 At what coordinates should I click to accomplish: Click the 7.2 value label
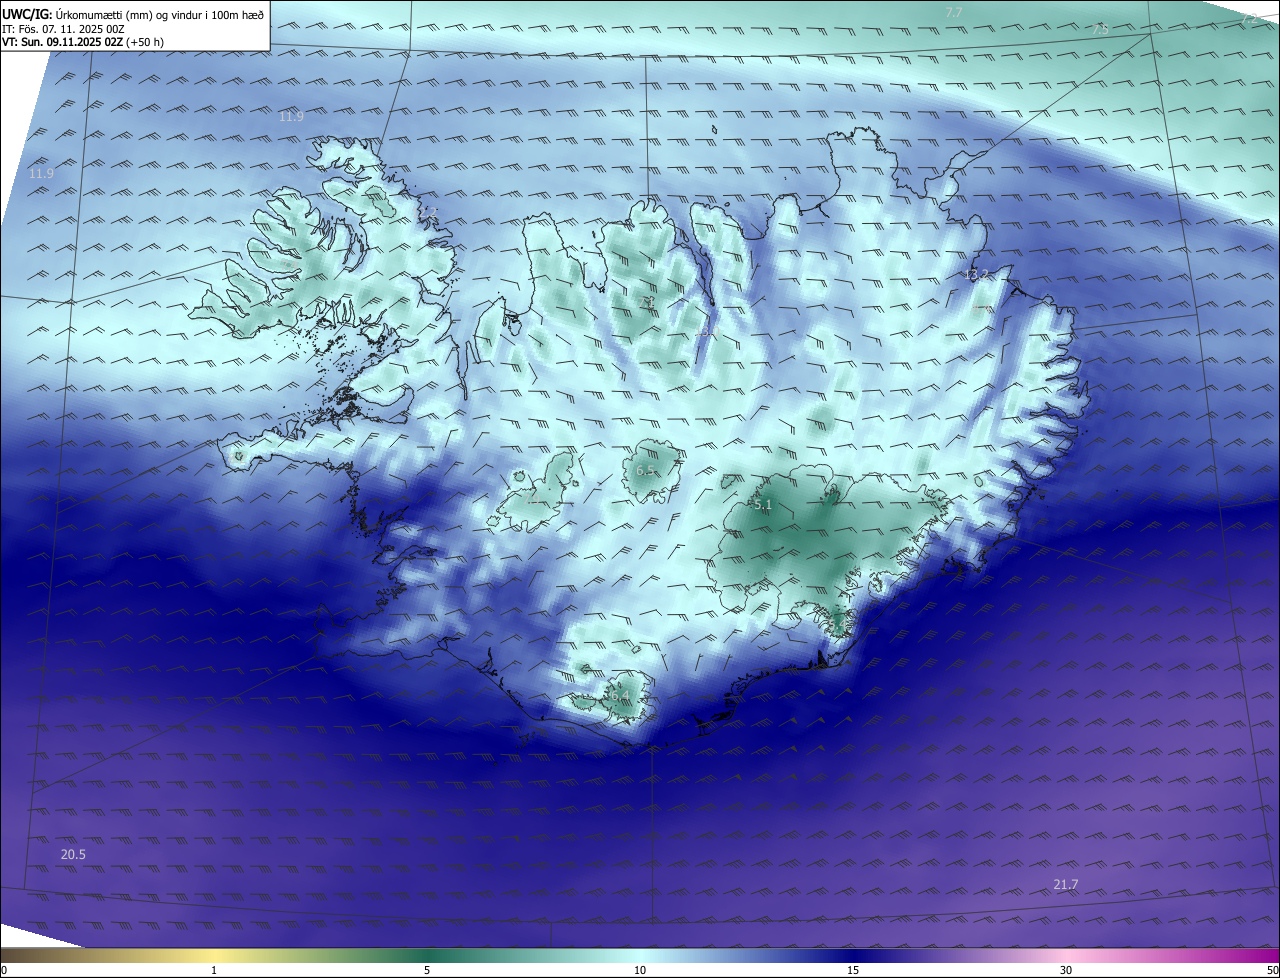[1250, 19]
